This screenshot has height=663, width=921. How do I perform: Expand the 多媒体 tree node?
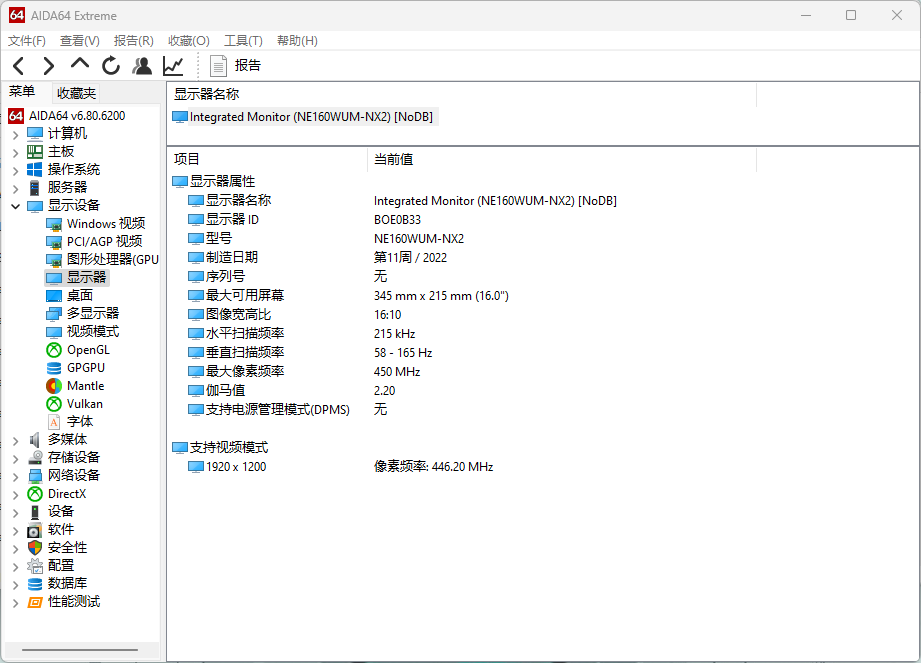point(16,440)
